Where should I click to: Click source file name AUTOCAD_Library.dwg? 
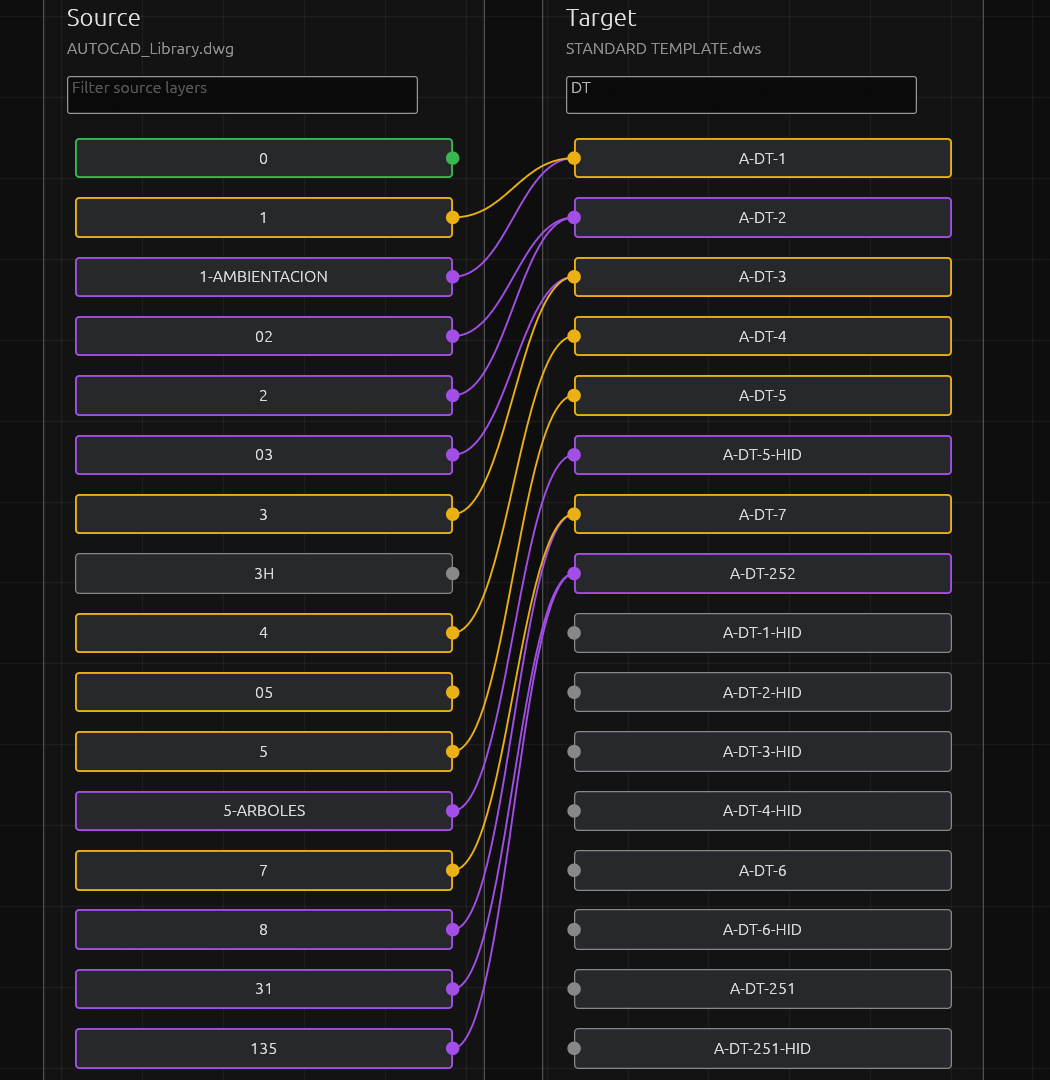150,49
